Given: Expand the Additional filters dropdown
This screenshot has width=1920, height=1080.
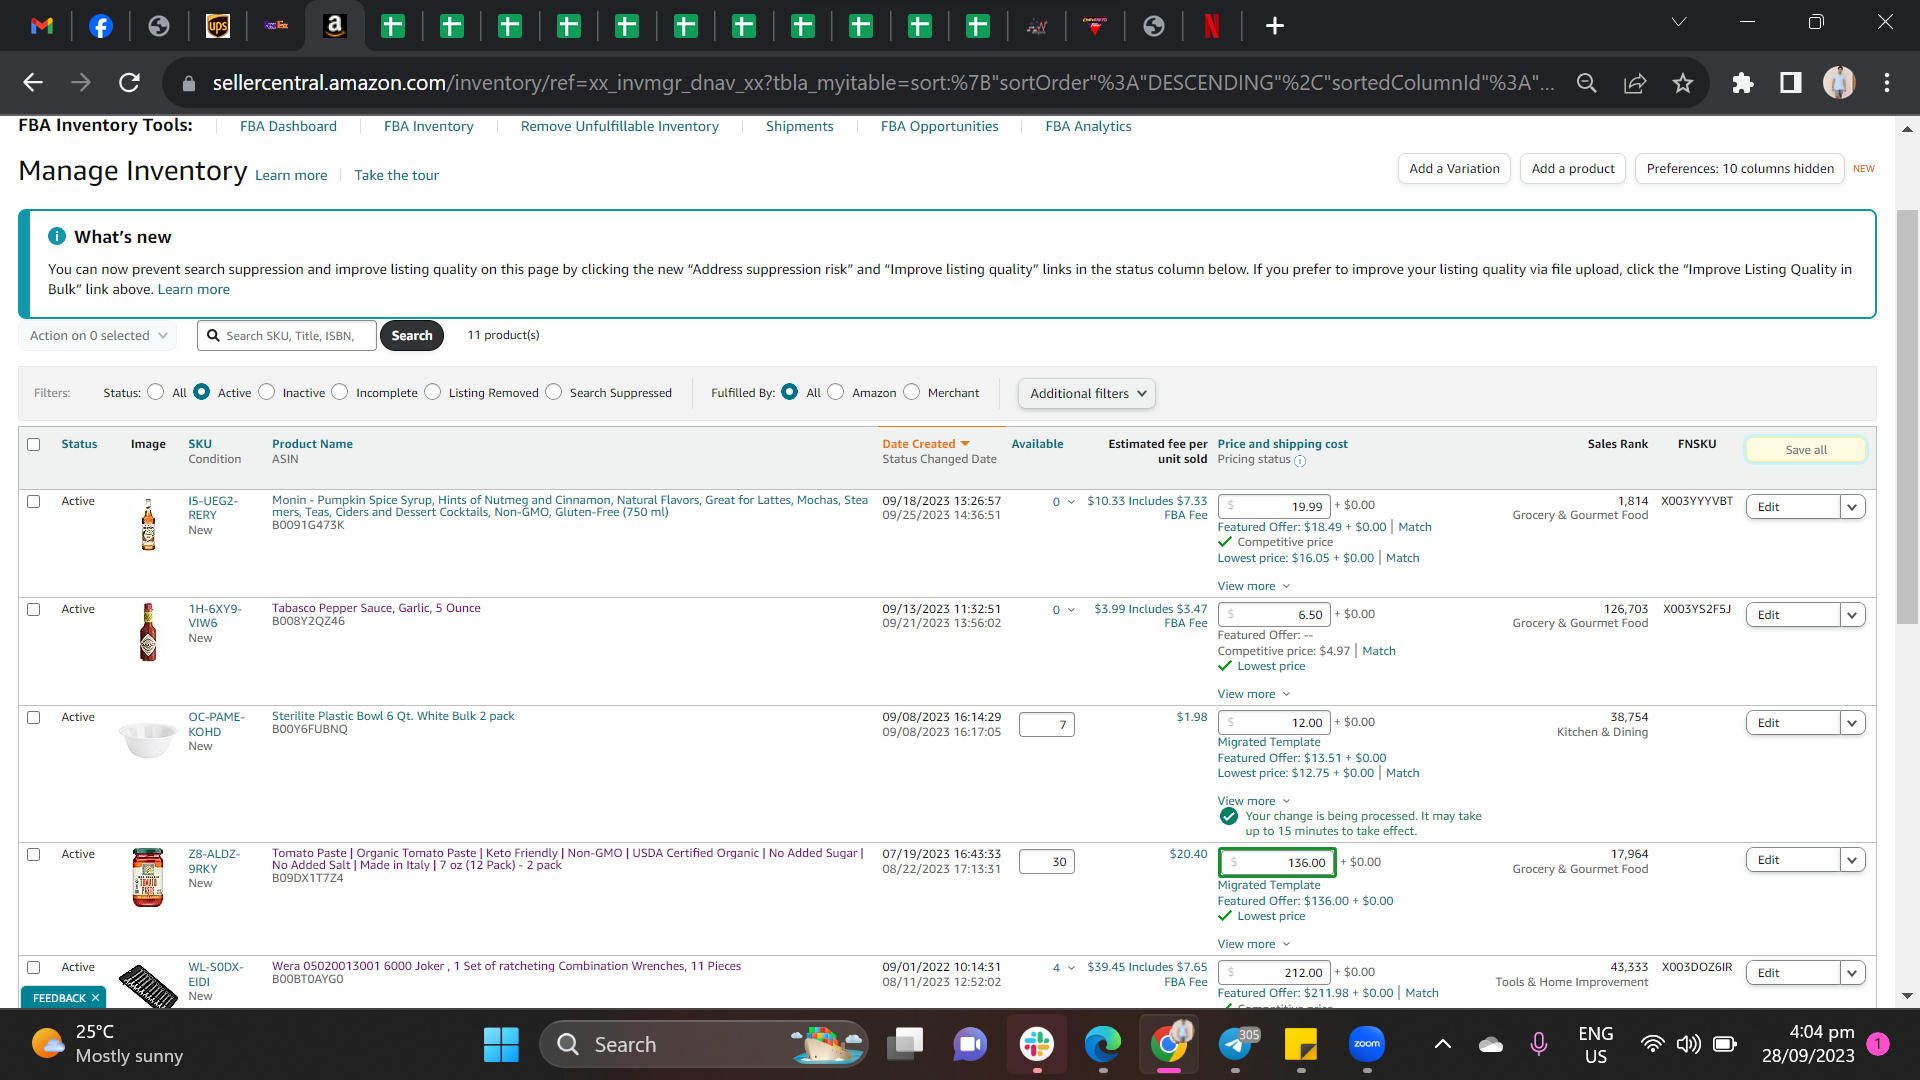Looking at the screenshot, I should coord(1087,394).
